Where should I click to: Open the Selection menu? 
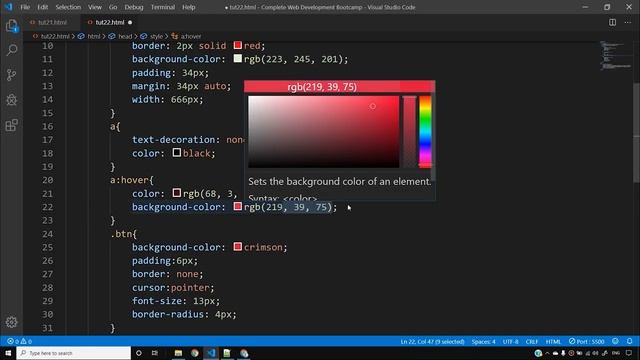tap(68, 7)
